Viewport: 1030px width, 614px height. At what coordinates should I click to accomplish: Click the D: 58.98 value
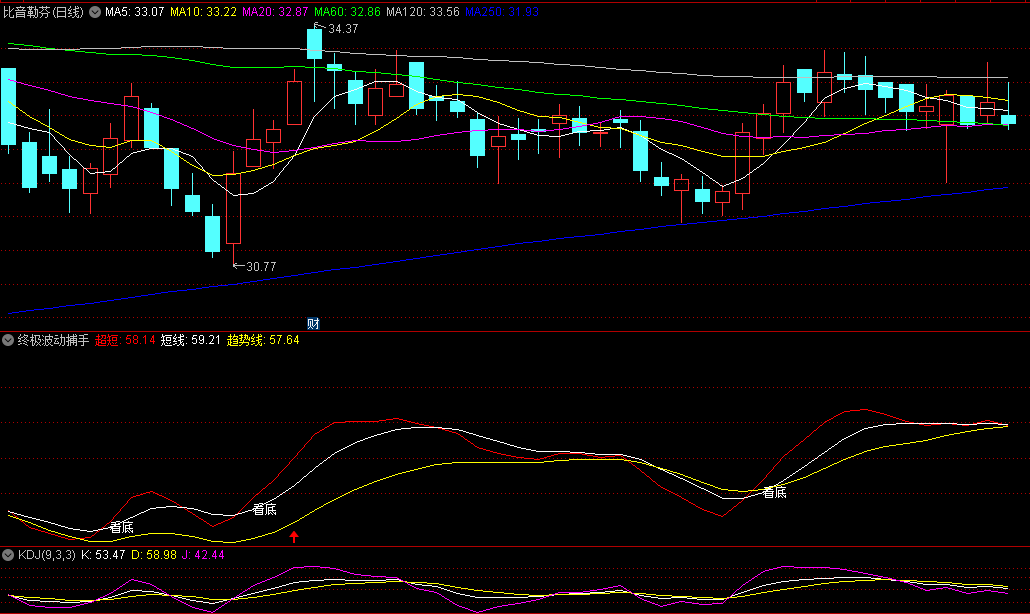pyautogui.click(x=154, y=555)
